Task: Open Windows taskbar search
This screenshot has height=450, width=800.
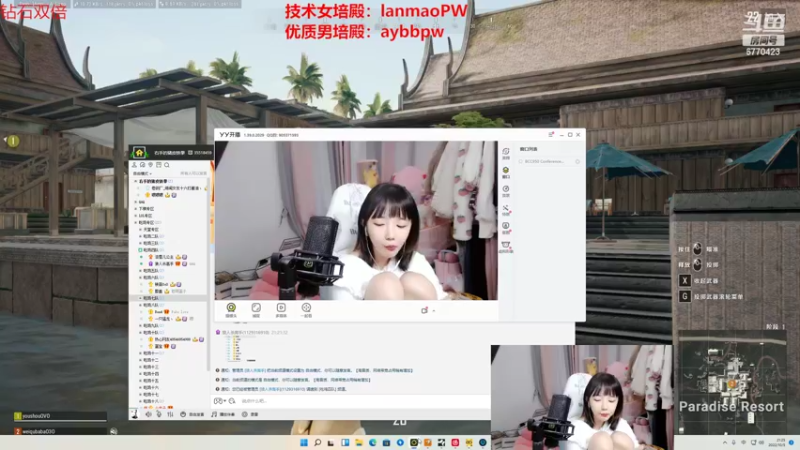Action: 317,442
